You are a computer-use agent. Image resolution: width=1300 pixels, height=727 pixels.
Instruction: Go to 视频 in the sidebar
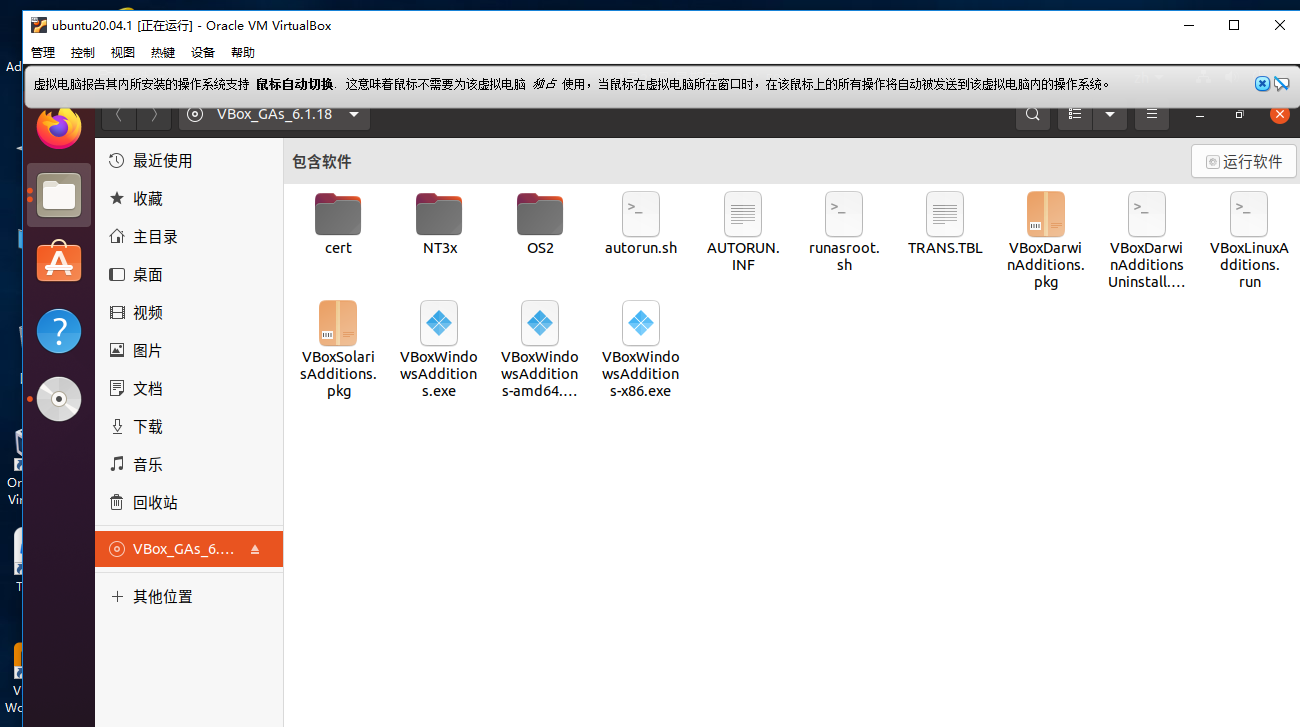coord(189,313)
